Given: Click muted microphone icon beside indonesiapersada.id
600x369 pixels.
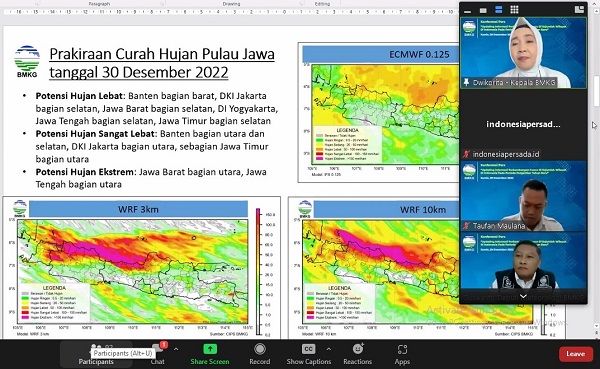Looking at the screenshot, I should (466, 154).
